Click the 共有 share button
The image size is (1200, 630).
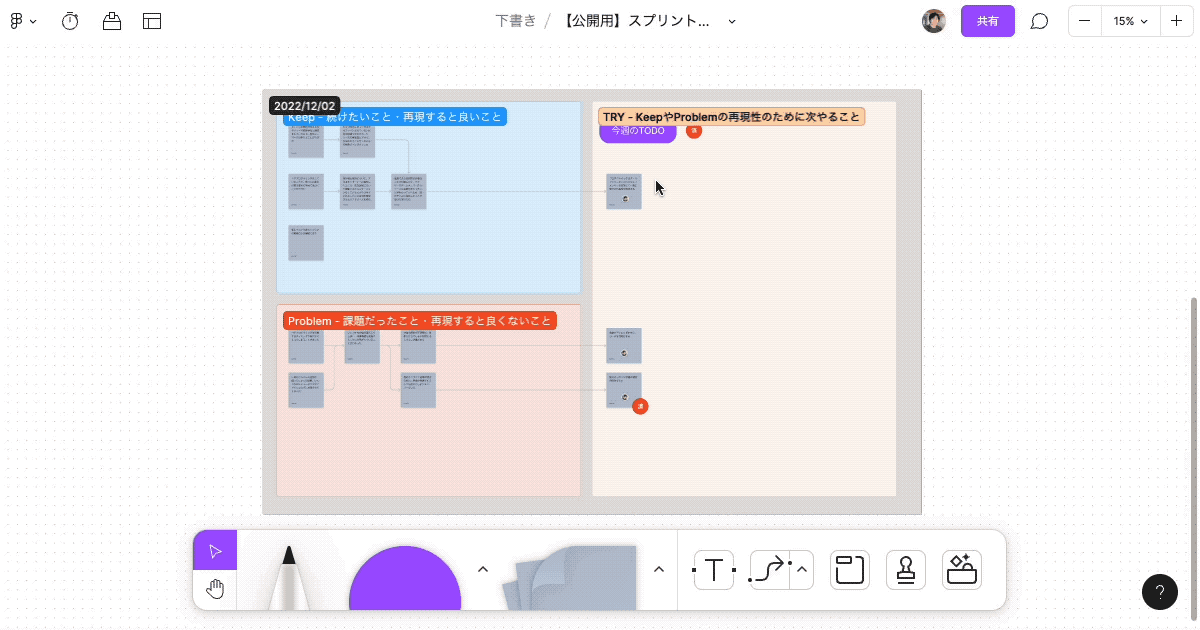pyautogui.click(x=988, y=21)
